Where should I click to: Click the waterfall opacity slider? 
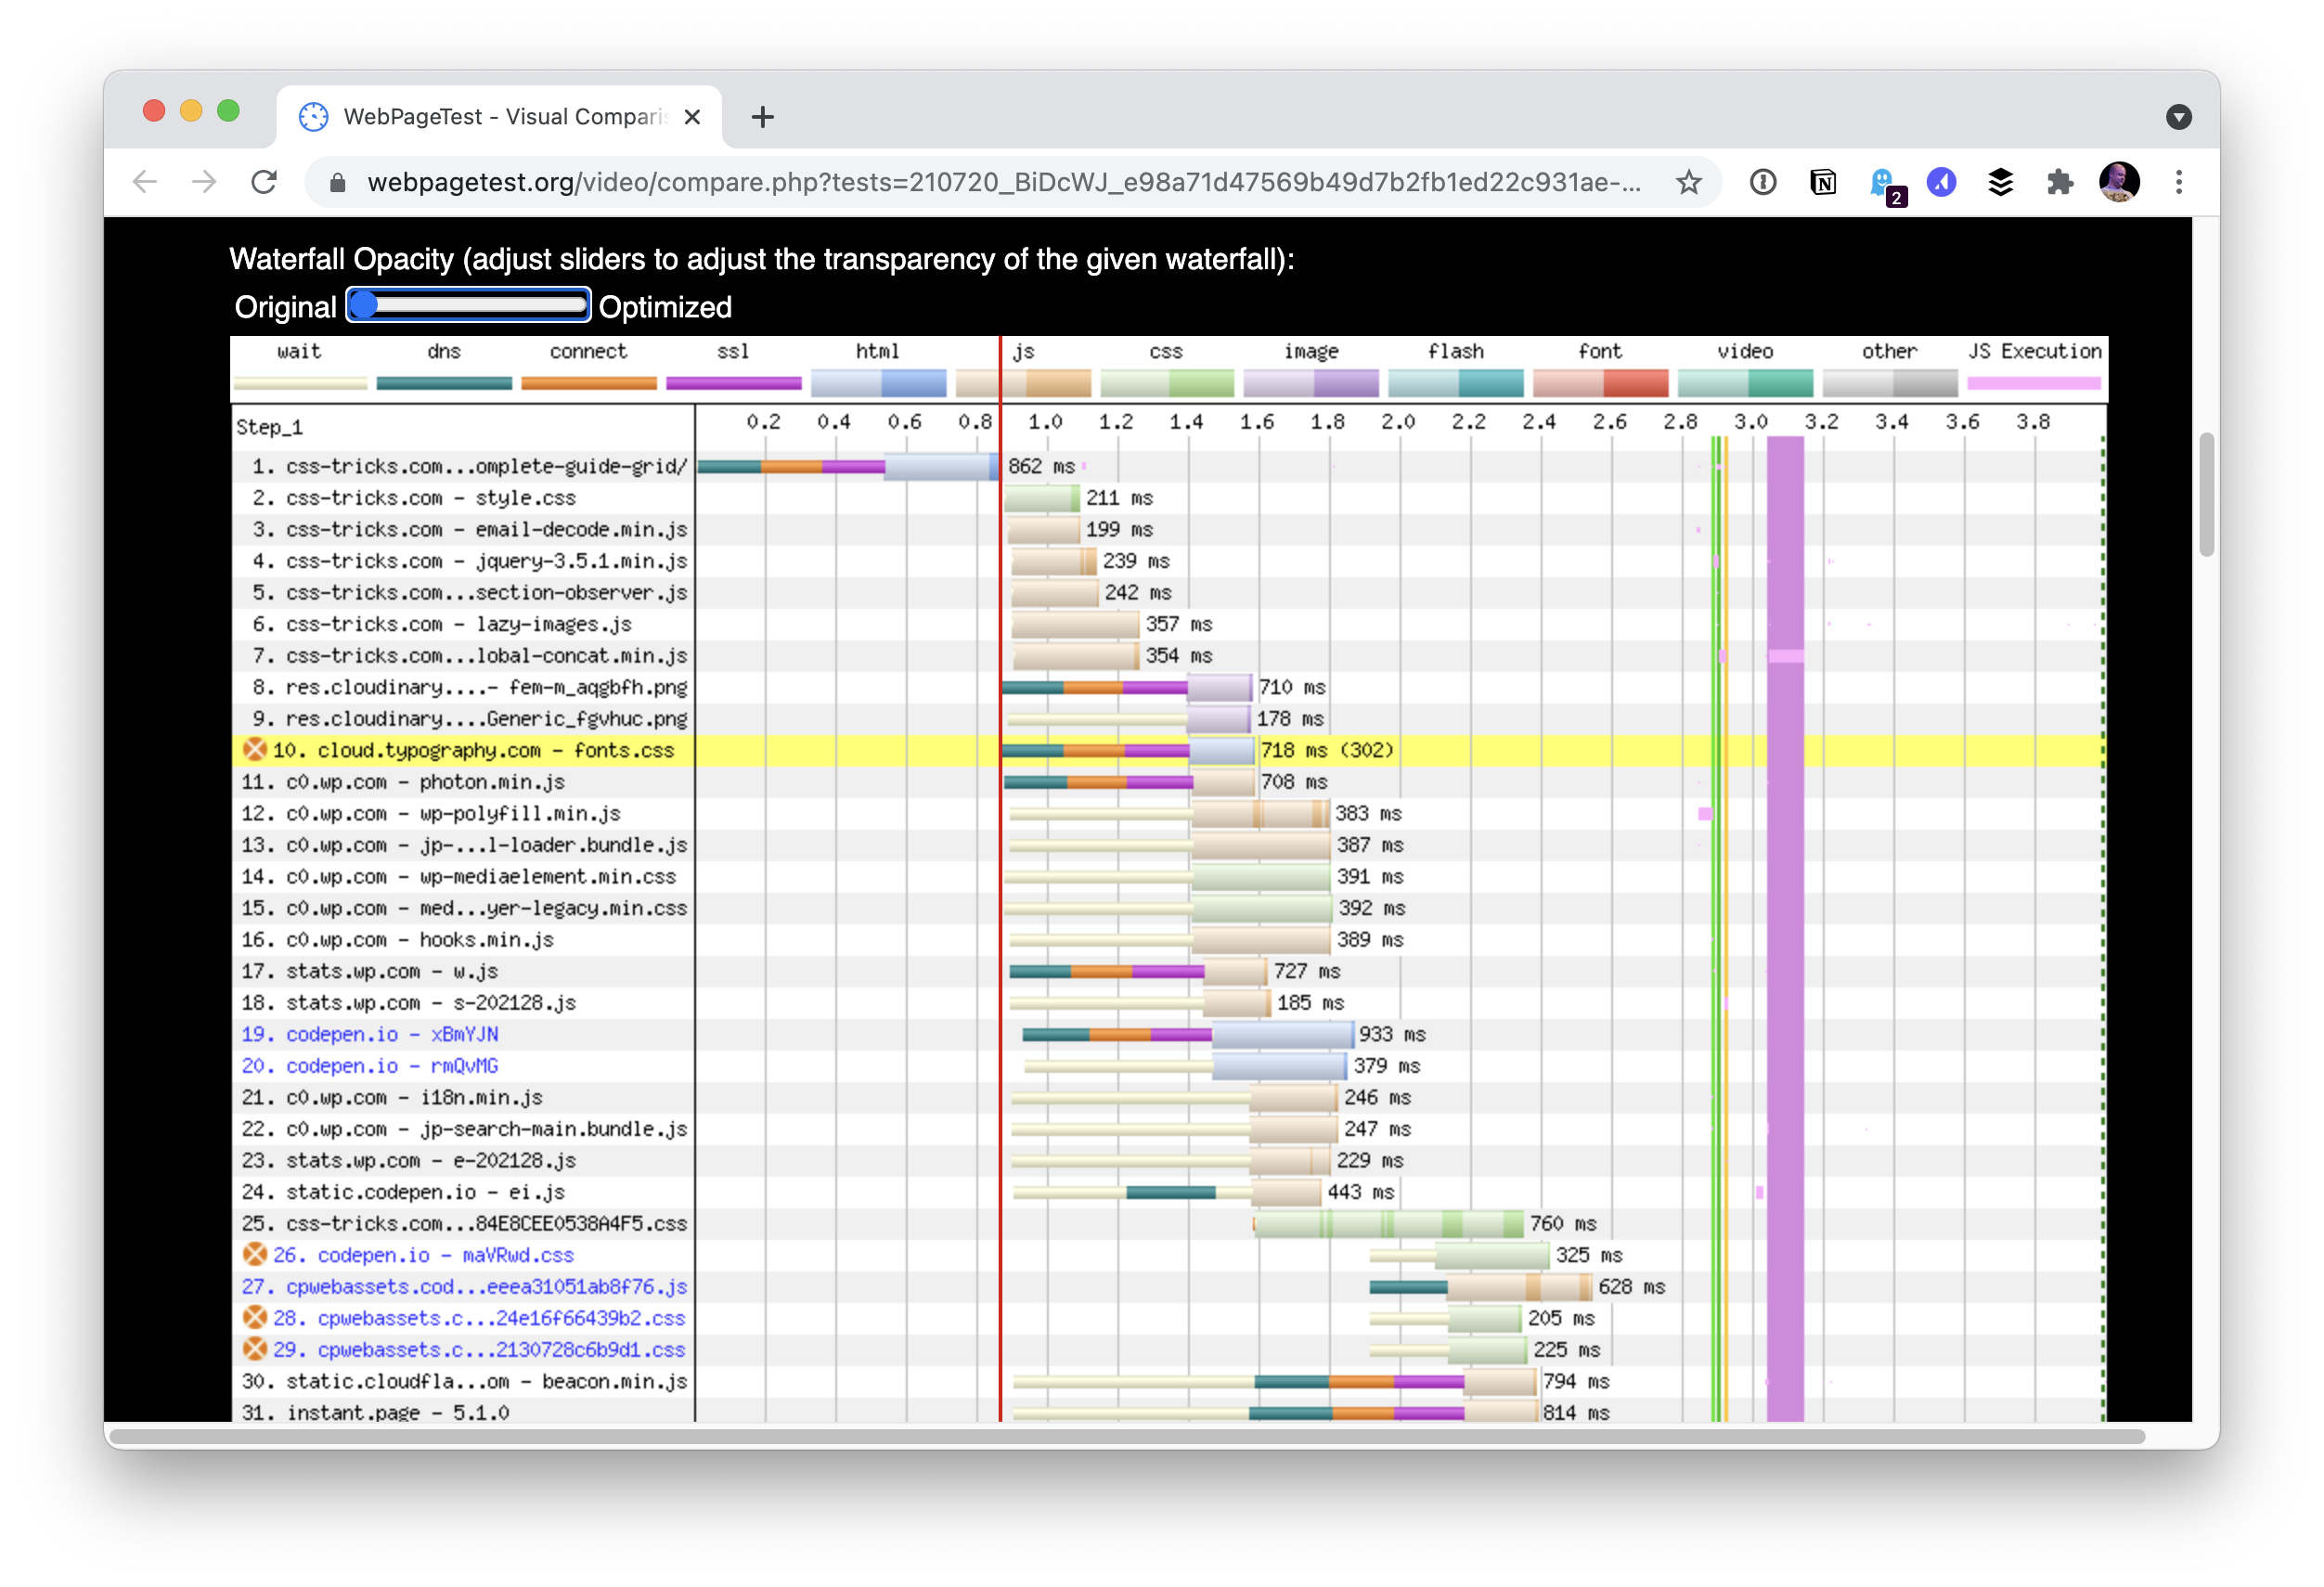pyautogui.click(x=468, y=305)
